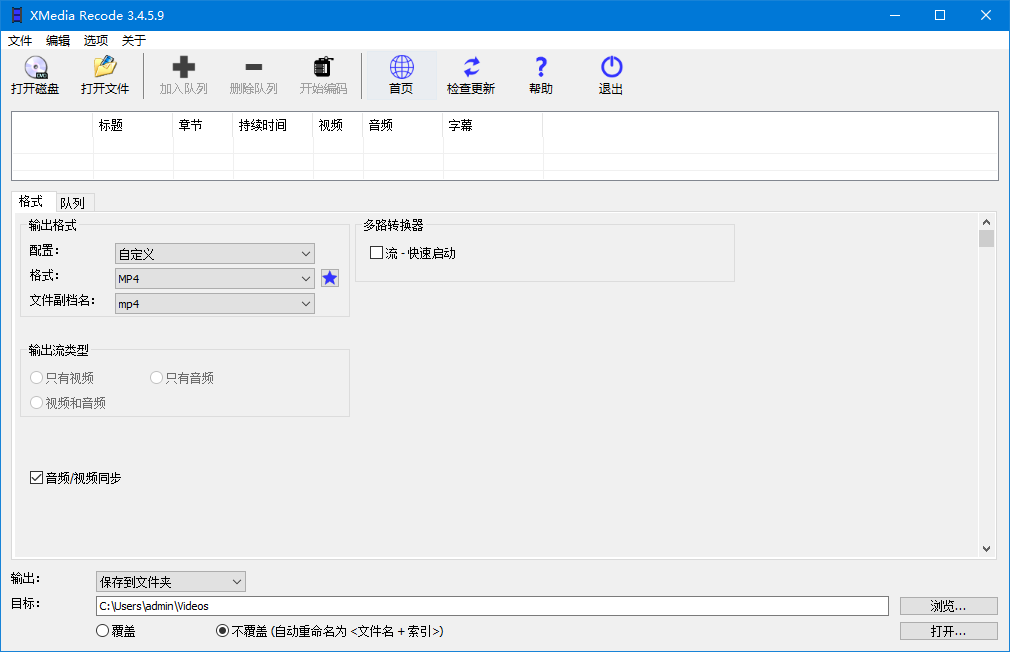Click the 检查更新 refresh icon
The height and width of the screenshot is (652, 1010).
tap(471, 75)
